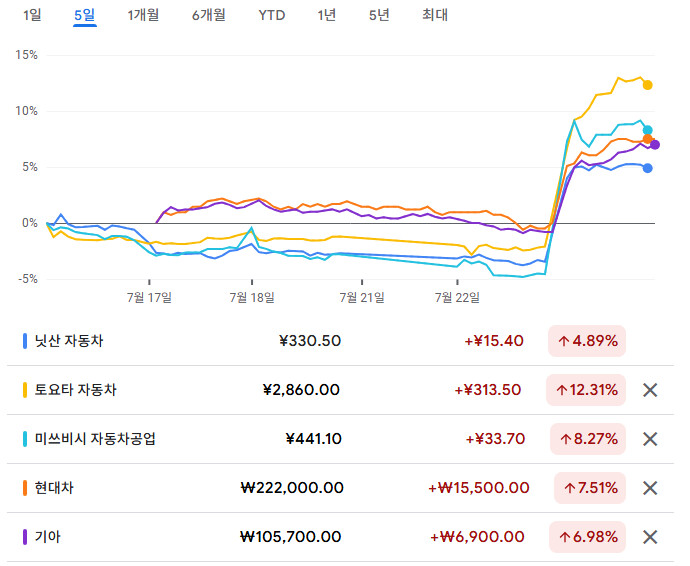Open the 닛산 자동차 stock link
This screenshot has width=690, height=566.
click(69, 341)
